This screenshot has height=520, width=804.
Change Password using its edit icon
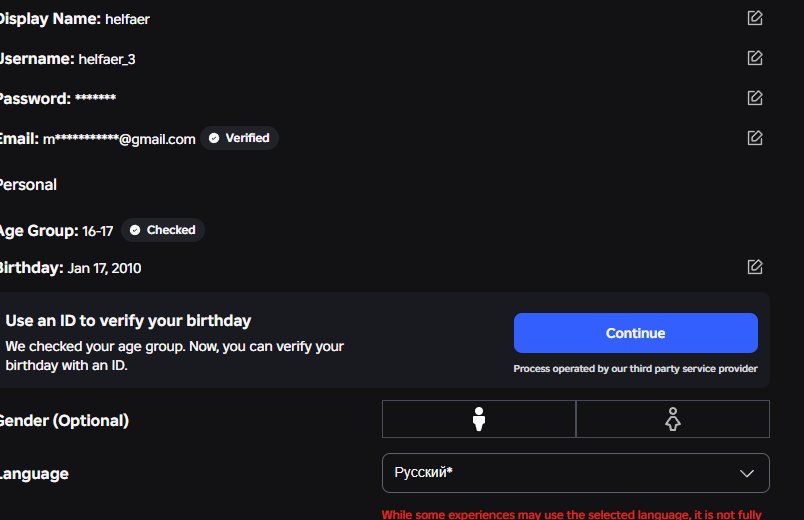755,97
